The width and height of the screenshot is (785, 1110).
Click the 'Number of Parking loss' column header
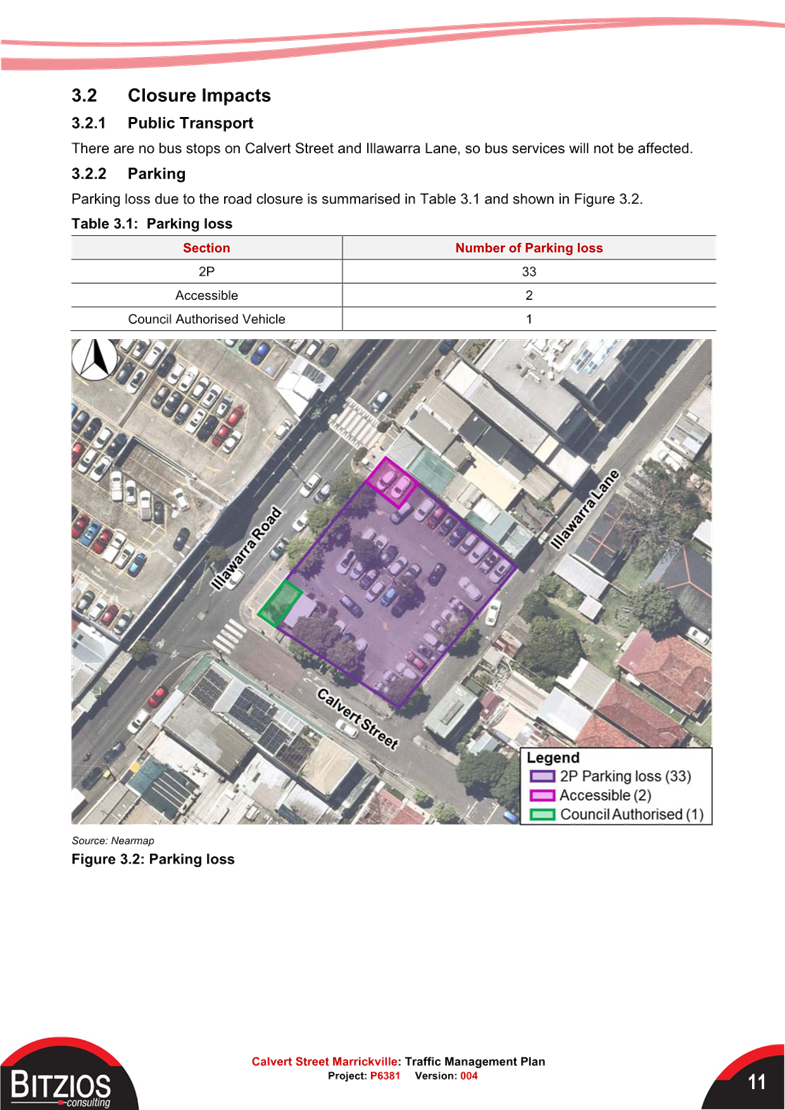[x=529, y=248]
